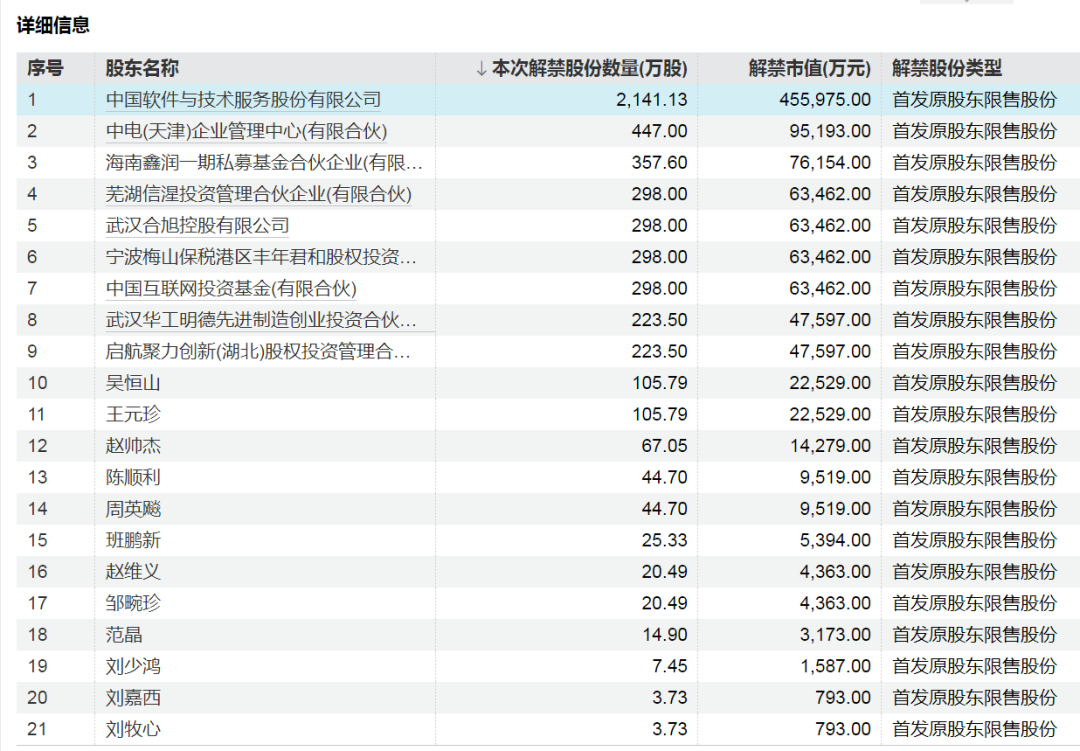Open 启航聚力创新(湖北) shareholder link
The image size is (1080, 751).
click(258, 352)
